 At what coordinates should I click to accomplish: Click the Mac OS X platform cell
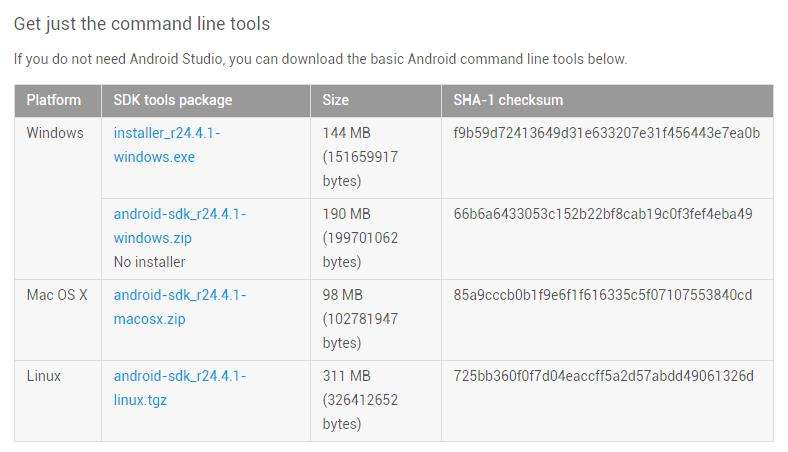pos(57,295)
